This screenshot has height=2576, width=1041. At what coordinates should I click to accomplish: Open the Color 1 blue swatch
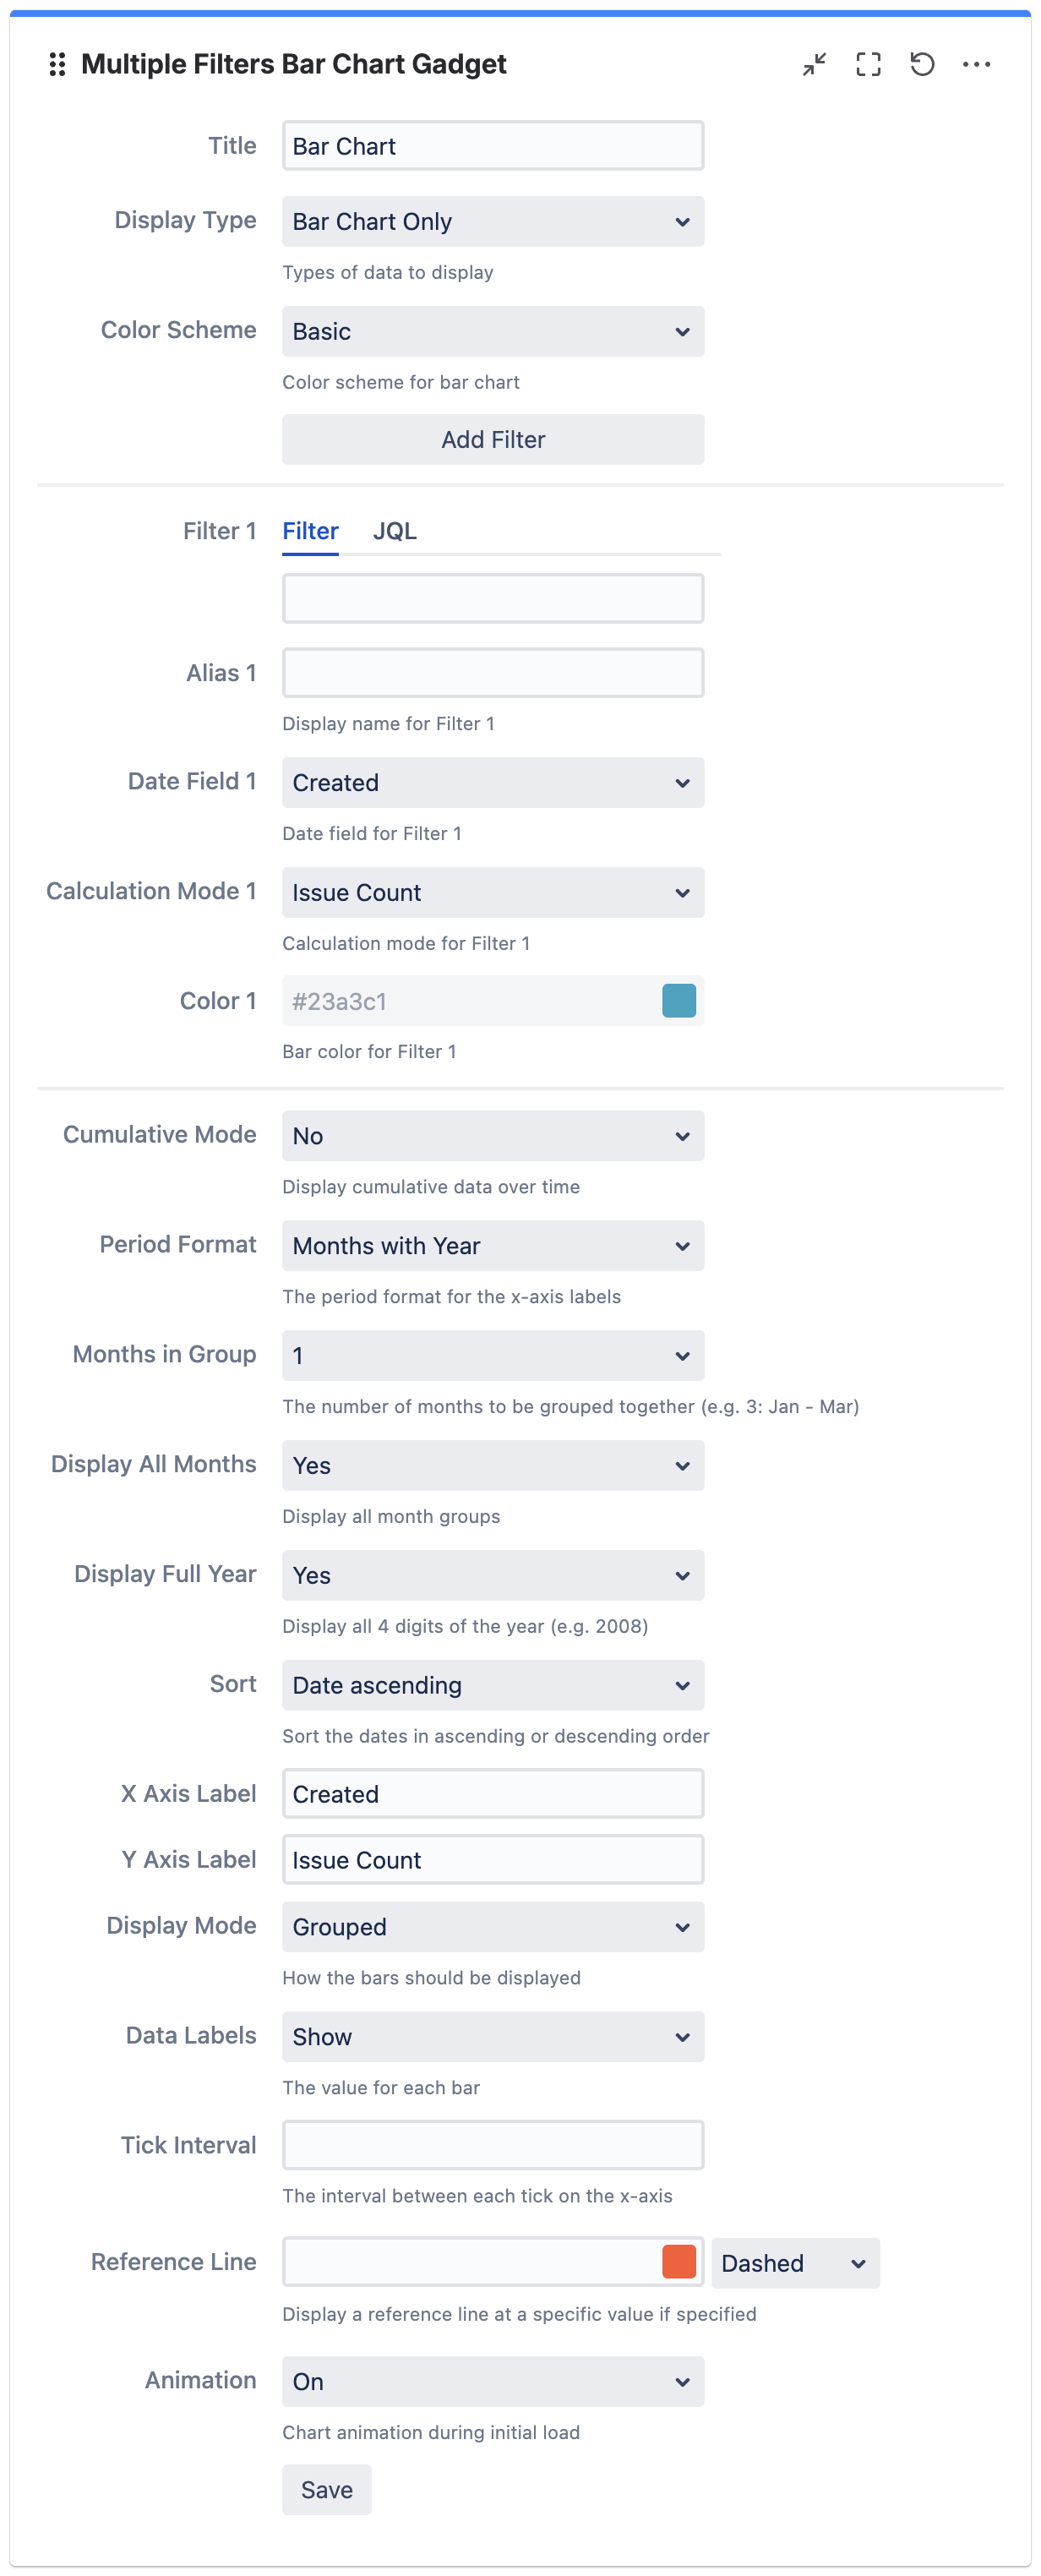[x=679, y=1001]
